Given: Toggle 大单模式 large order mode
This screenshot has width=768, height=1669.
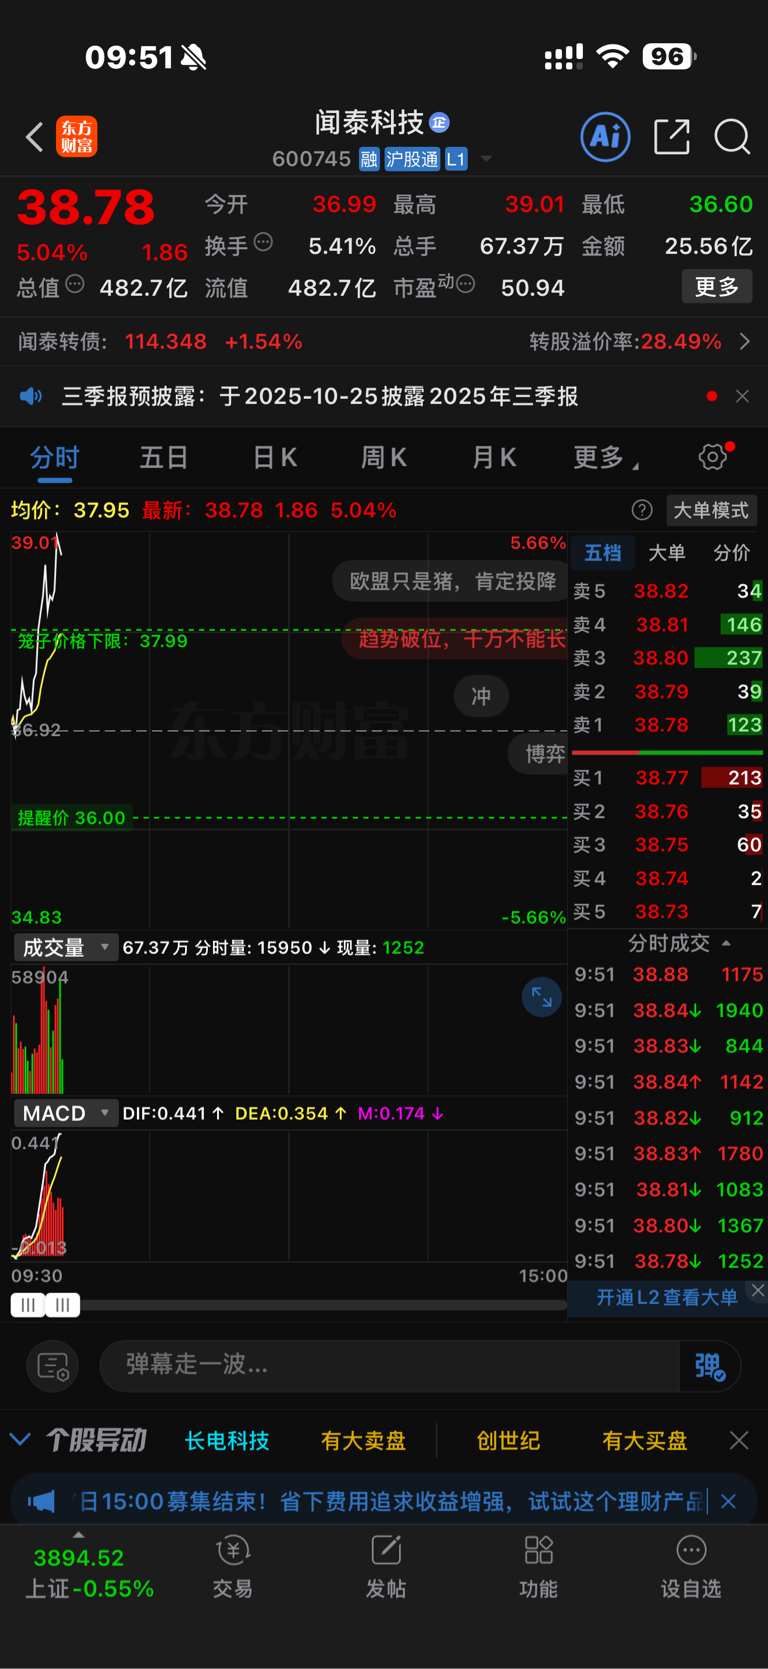Looking at the screenshot, I should [x=711, y=510].
